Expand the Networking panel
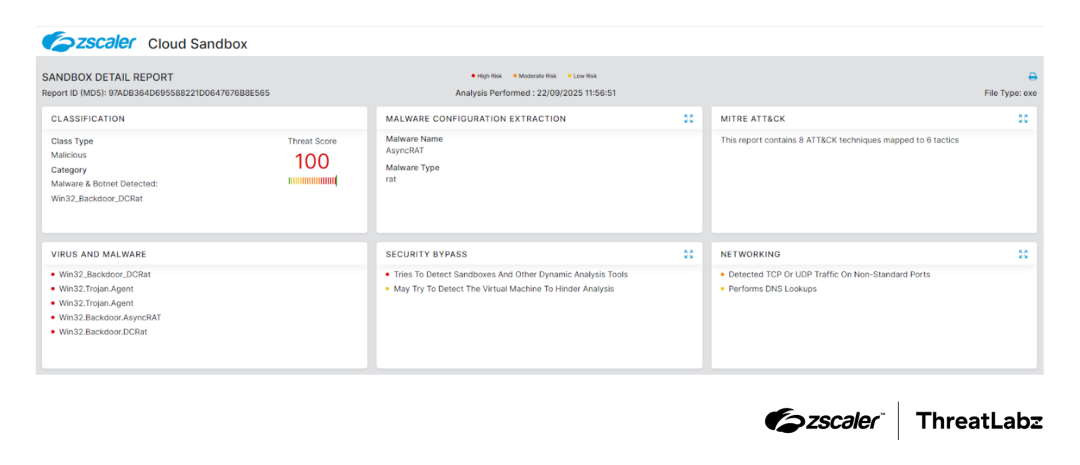1080x465 pixels. pyautogui.click(x=1023, y=254)
